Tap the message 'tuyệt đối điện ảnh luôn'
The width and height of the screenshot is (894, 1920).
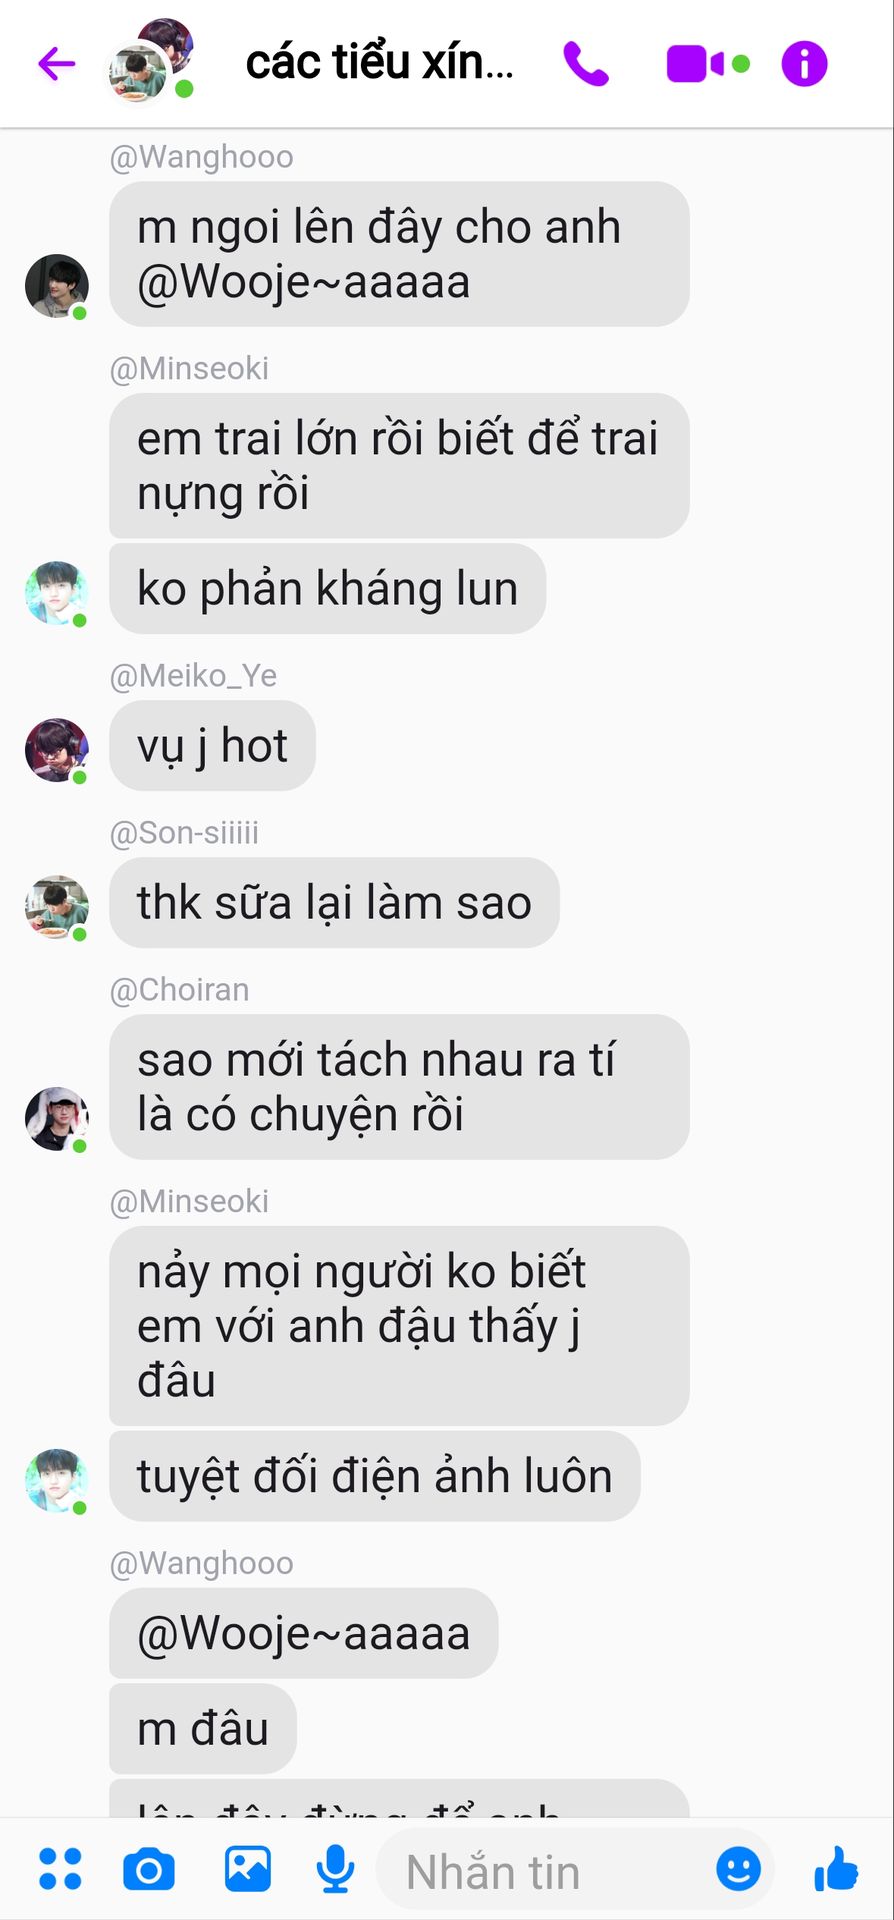click(374, 1477)
